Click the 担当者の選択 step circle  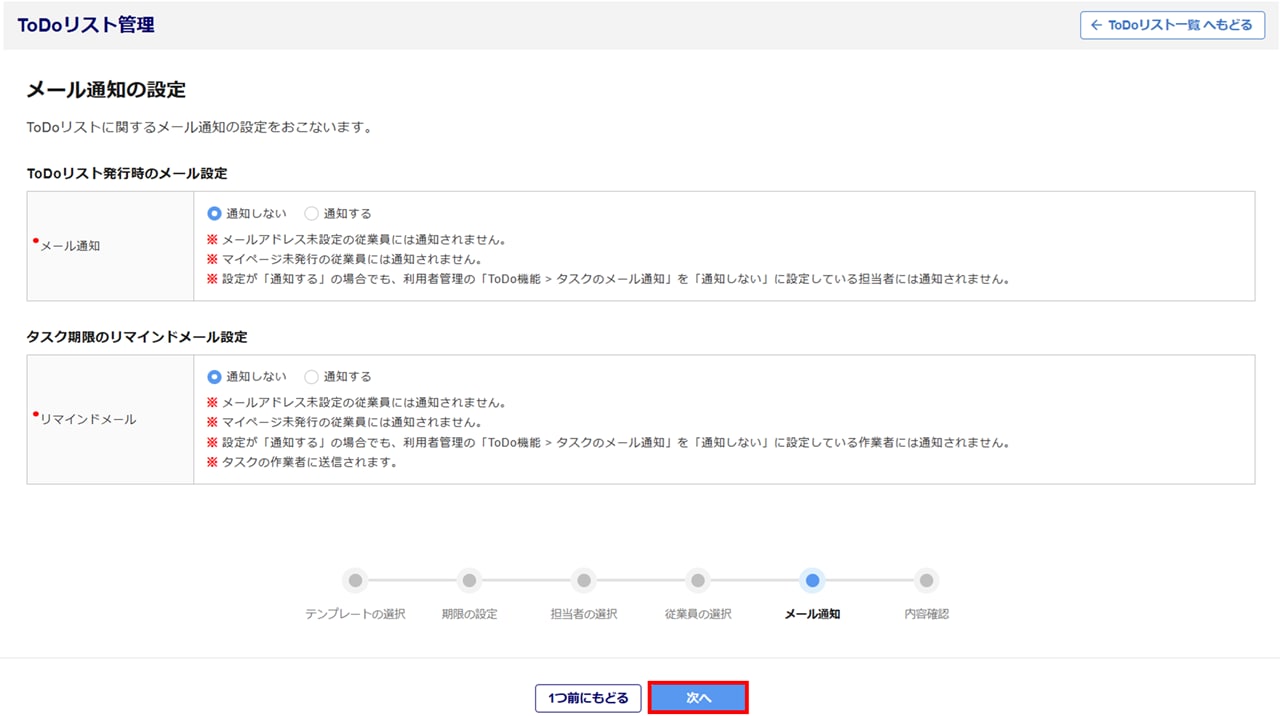pos(584,580)
